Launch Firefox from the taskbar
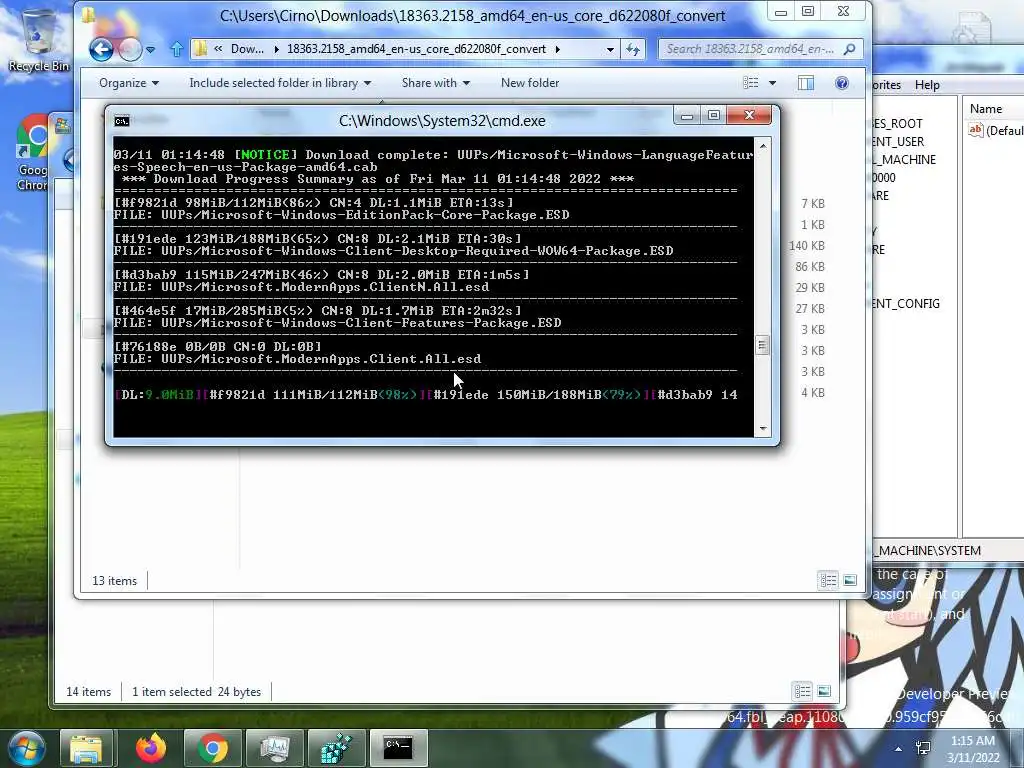 151,748
